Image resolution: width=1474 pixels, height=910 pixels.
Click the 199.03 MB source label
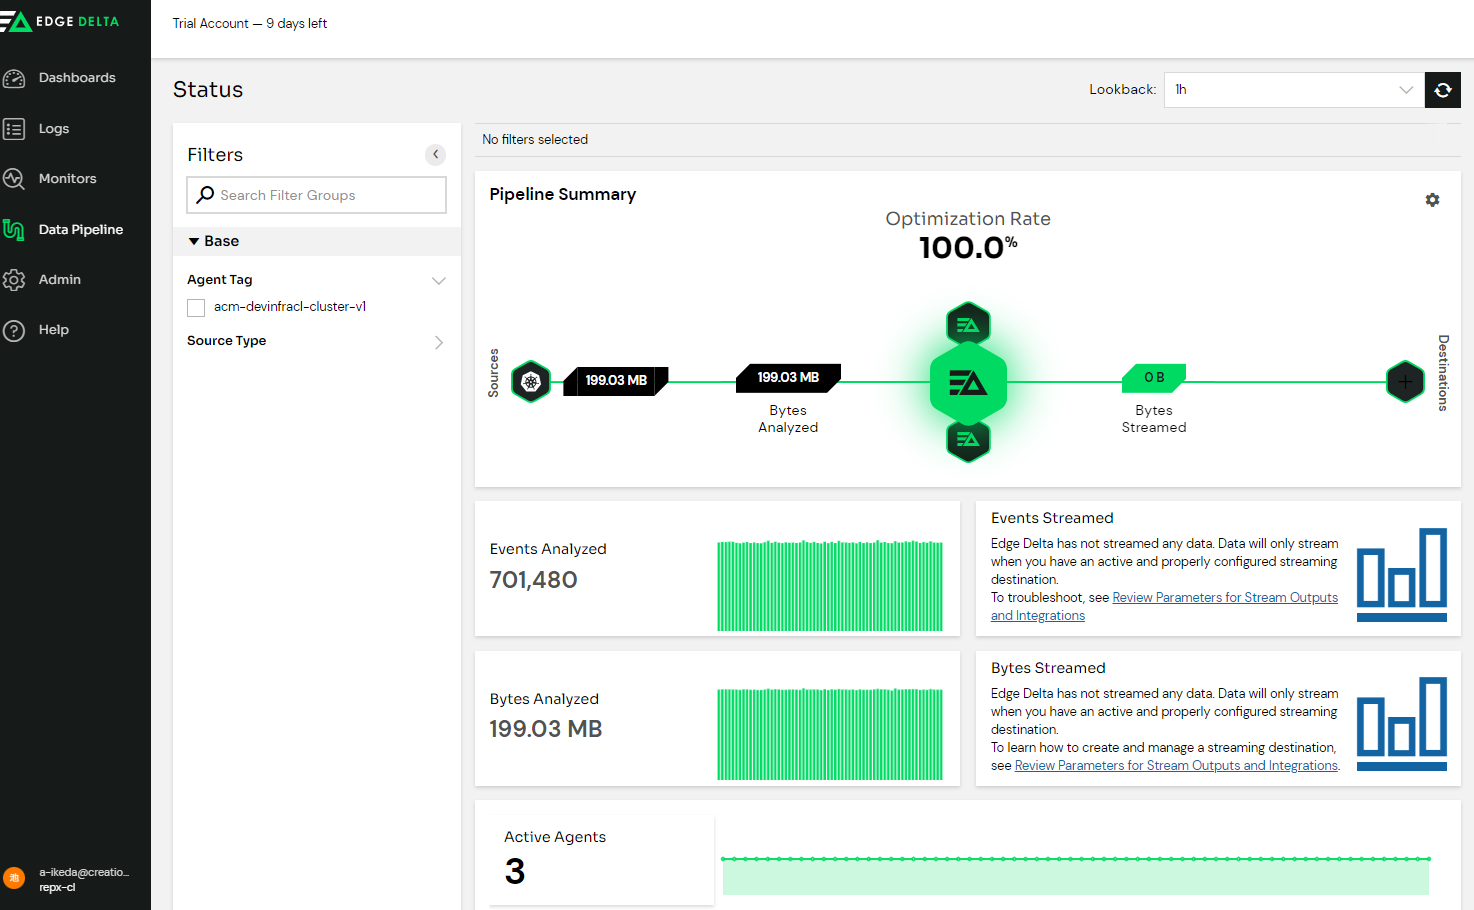616,381
